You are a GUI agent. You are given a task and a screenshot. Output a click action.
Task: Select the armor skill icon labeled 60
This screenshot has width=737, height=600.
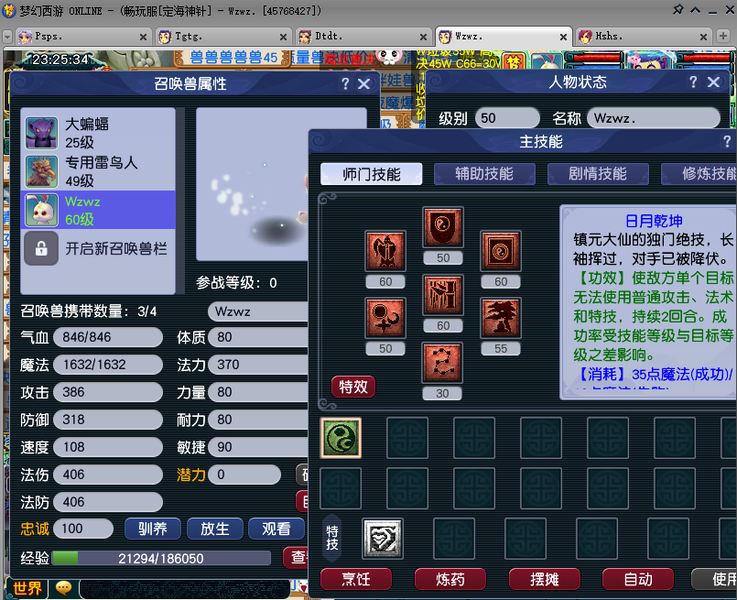click(385, 251)
